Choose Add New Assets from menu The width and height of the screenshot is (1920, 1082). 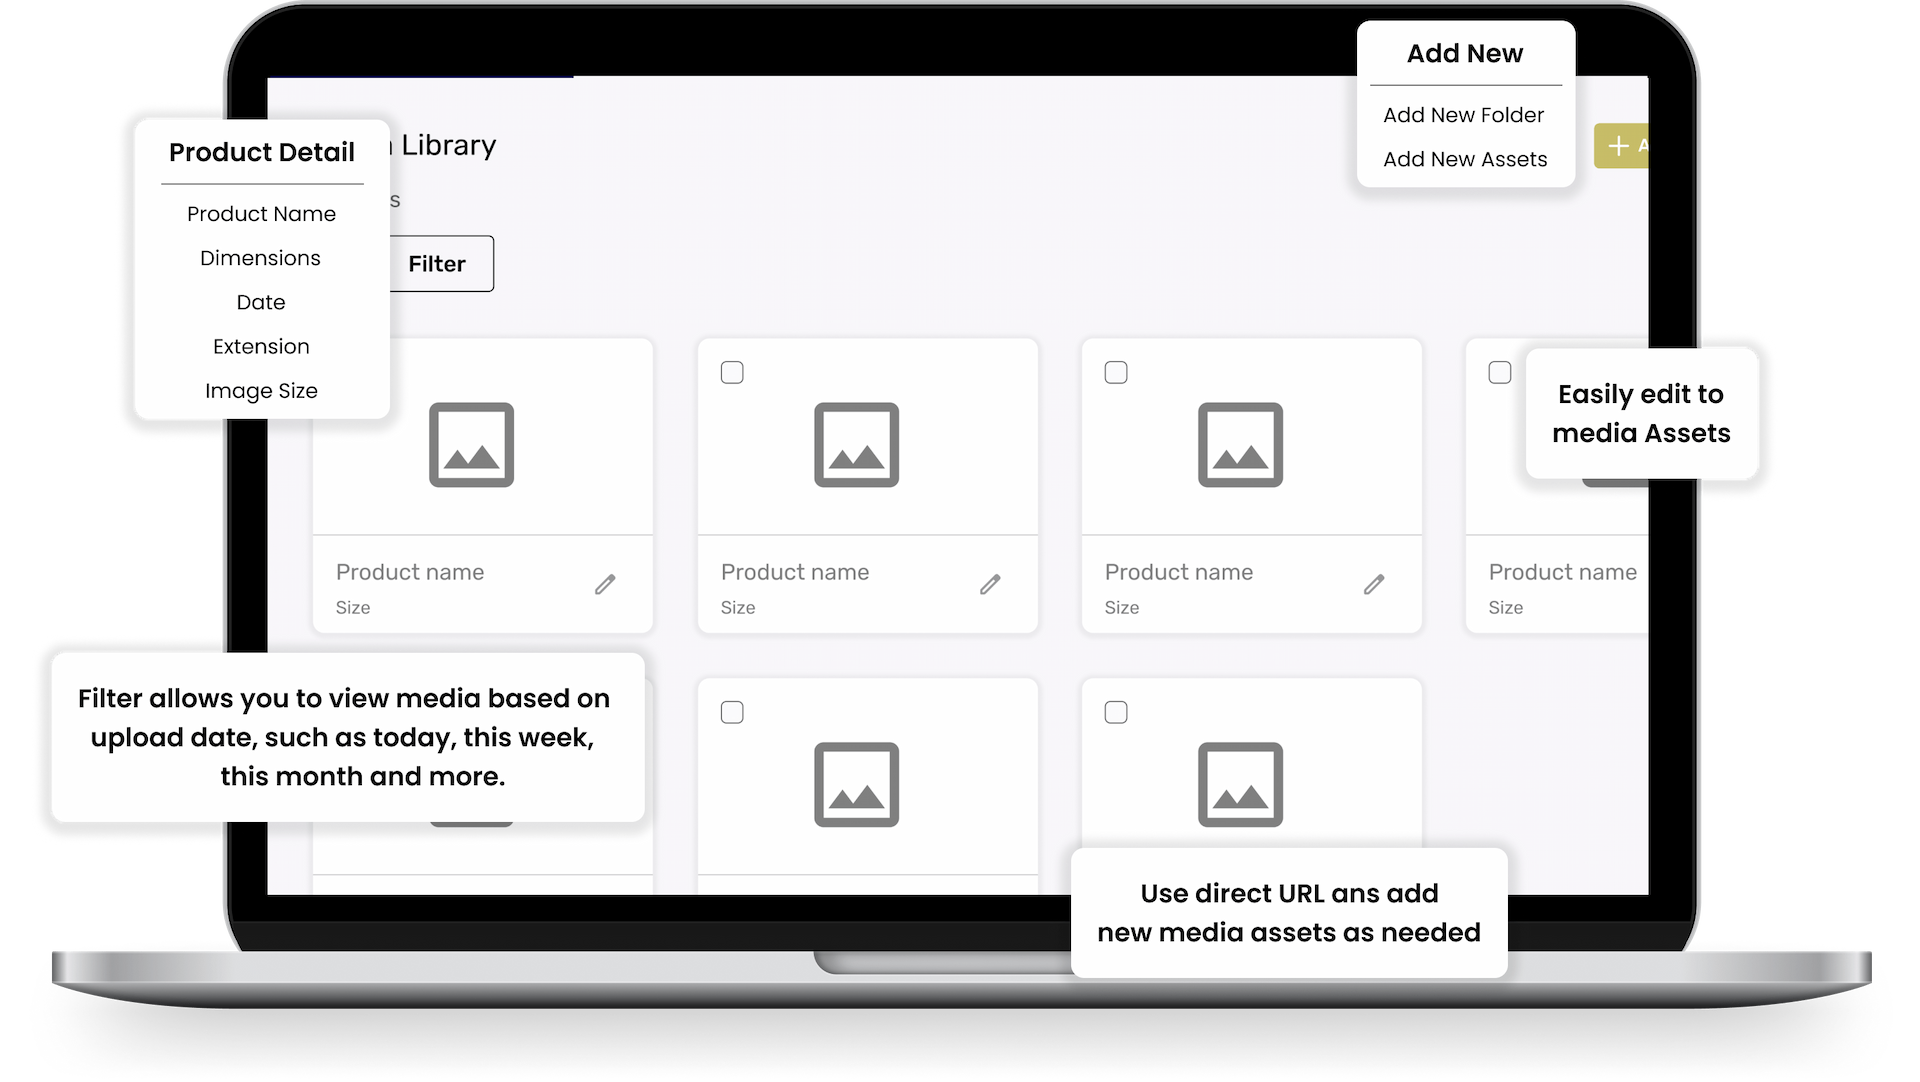(x=1464, y=159)
